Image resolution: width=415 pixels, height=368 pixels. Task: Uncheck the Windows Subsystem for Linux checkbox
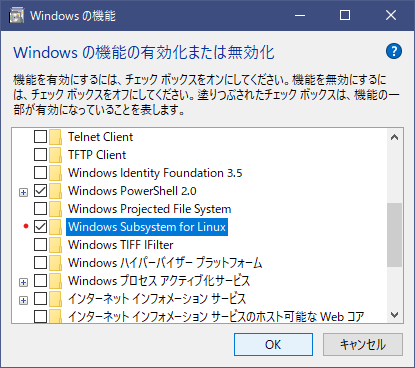click(40, 227)
